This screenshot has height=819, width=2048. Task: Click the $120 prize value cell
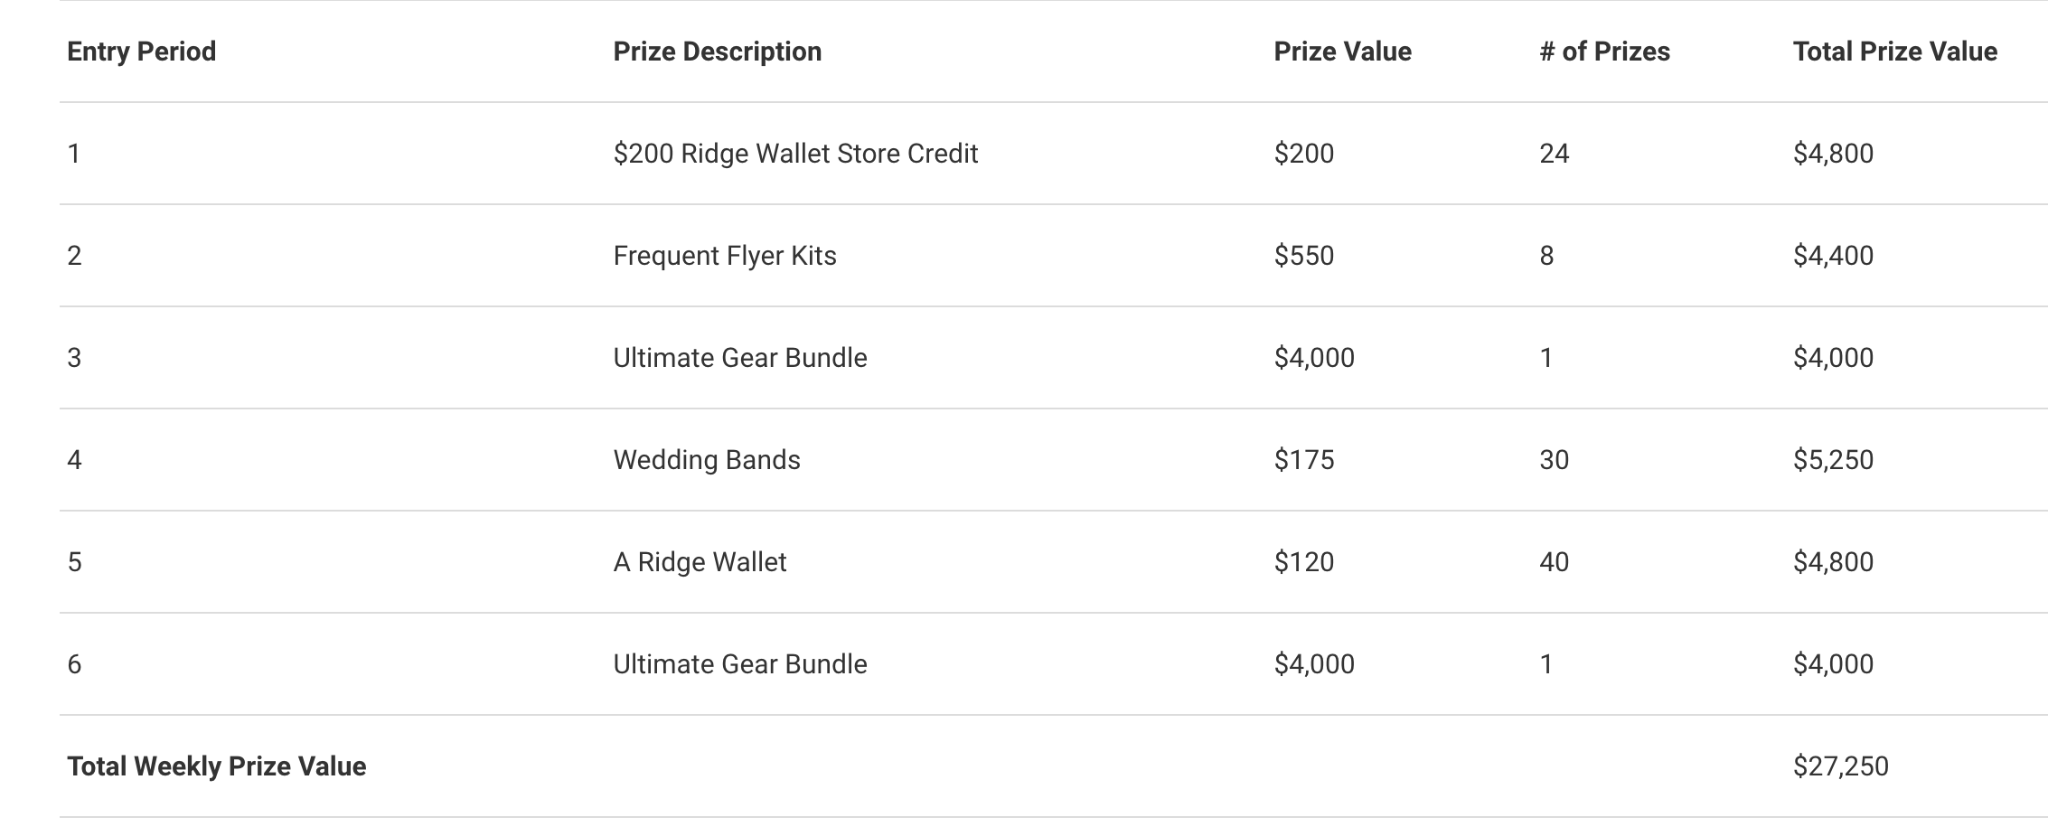pyautogui.click(x=1303, y=562)
